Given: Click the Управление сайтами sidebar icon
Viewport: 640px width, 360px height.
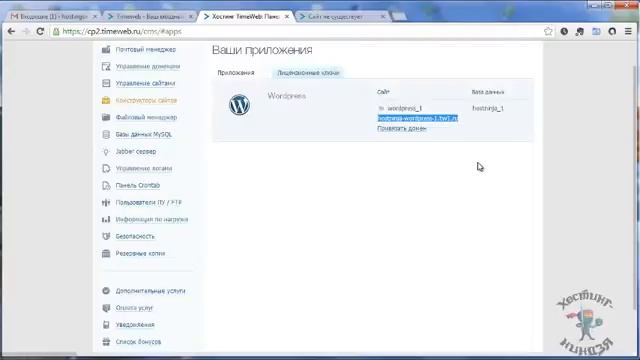Looking at the screenshot, I should (106, 83).
